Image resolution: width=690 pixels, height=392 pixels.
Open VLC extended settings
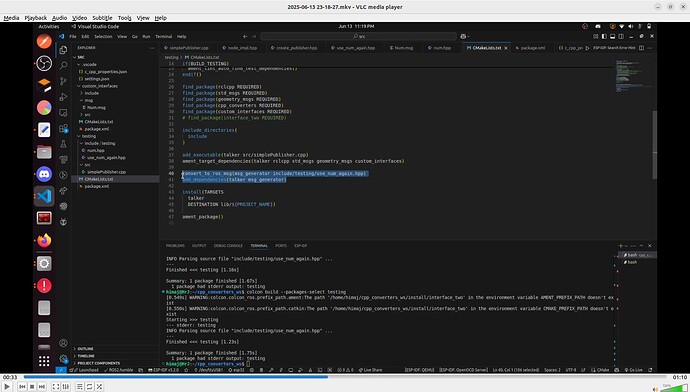[66, 386]
